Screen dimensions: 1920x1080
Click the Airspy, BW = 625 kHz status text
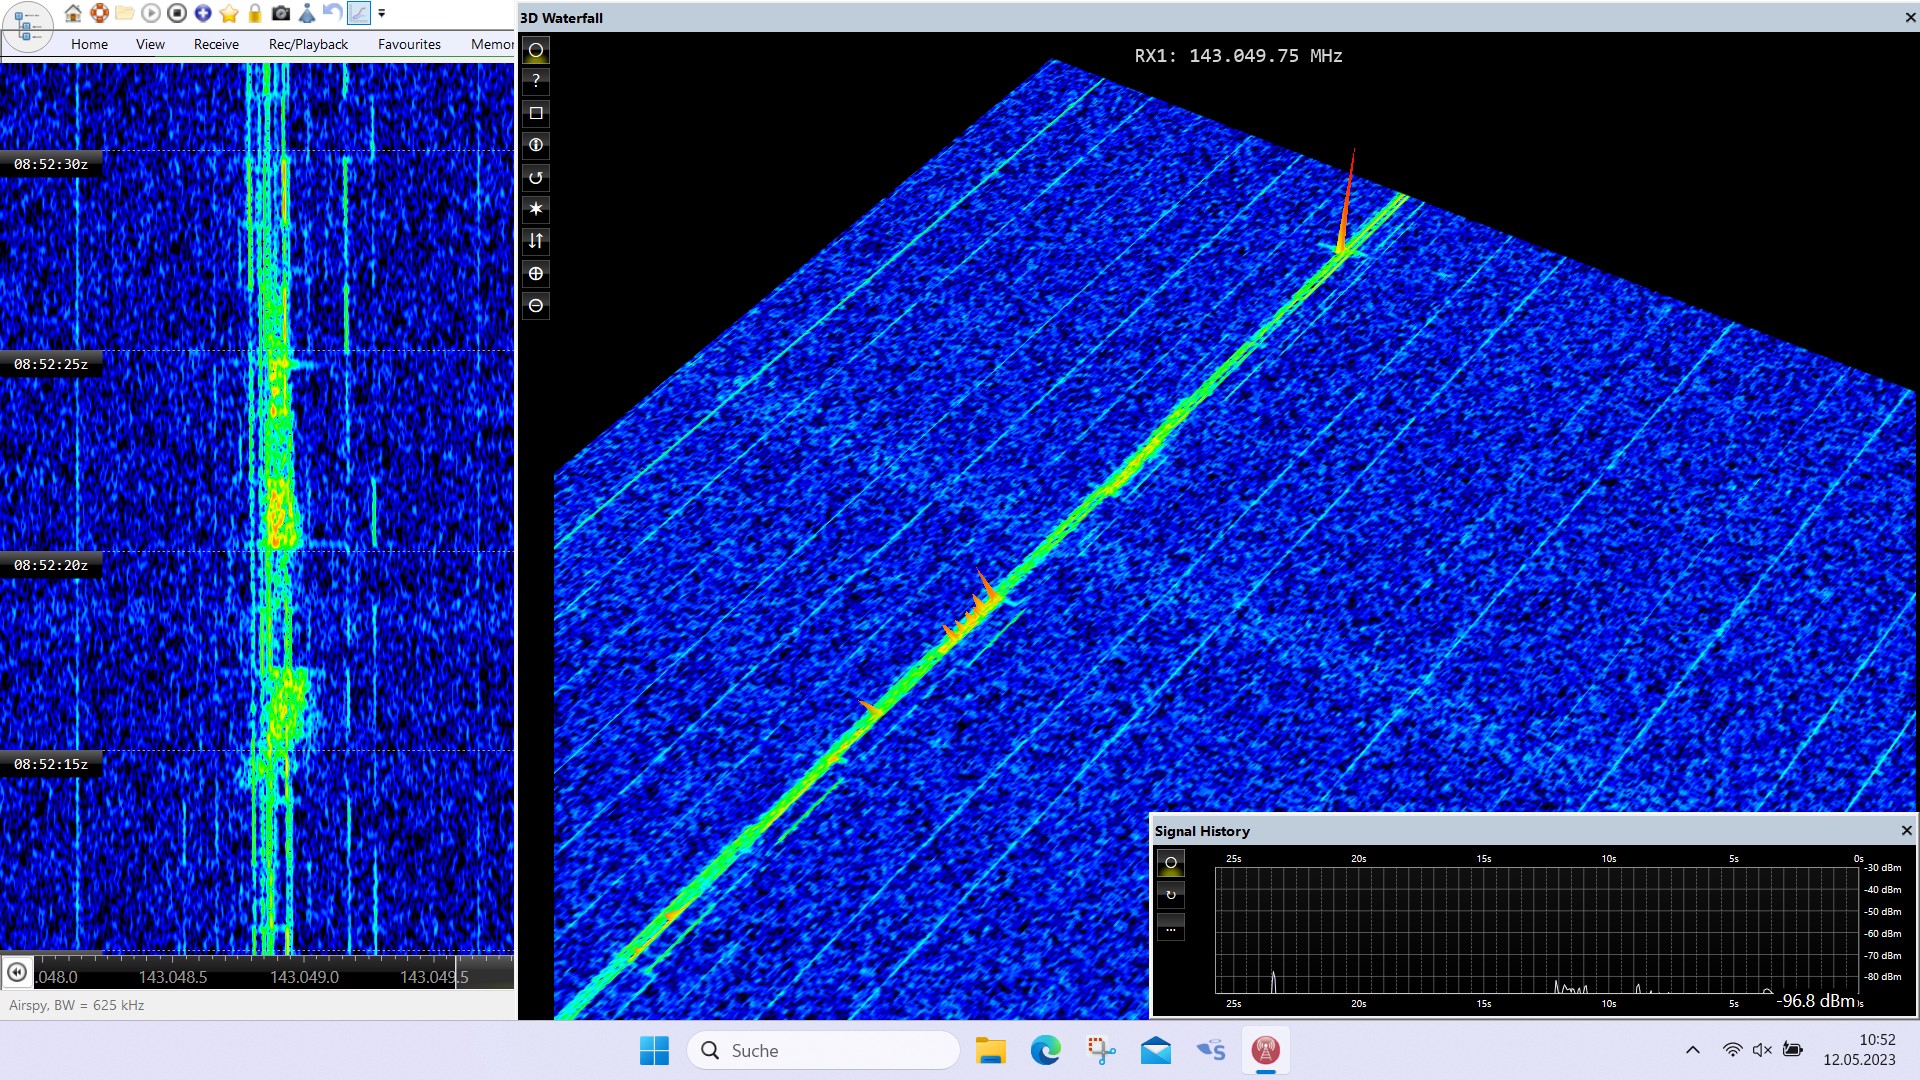[77, 1005]
